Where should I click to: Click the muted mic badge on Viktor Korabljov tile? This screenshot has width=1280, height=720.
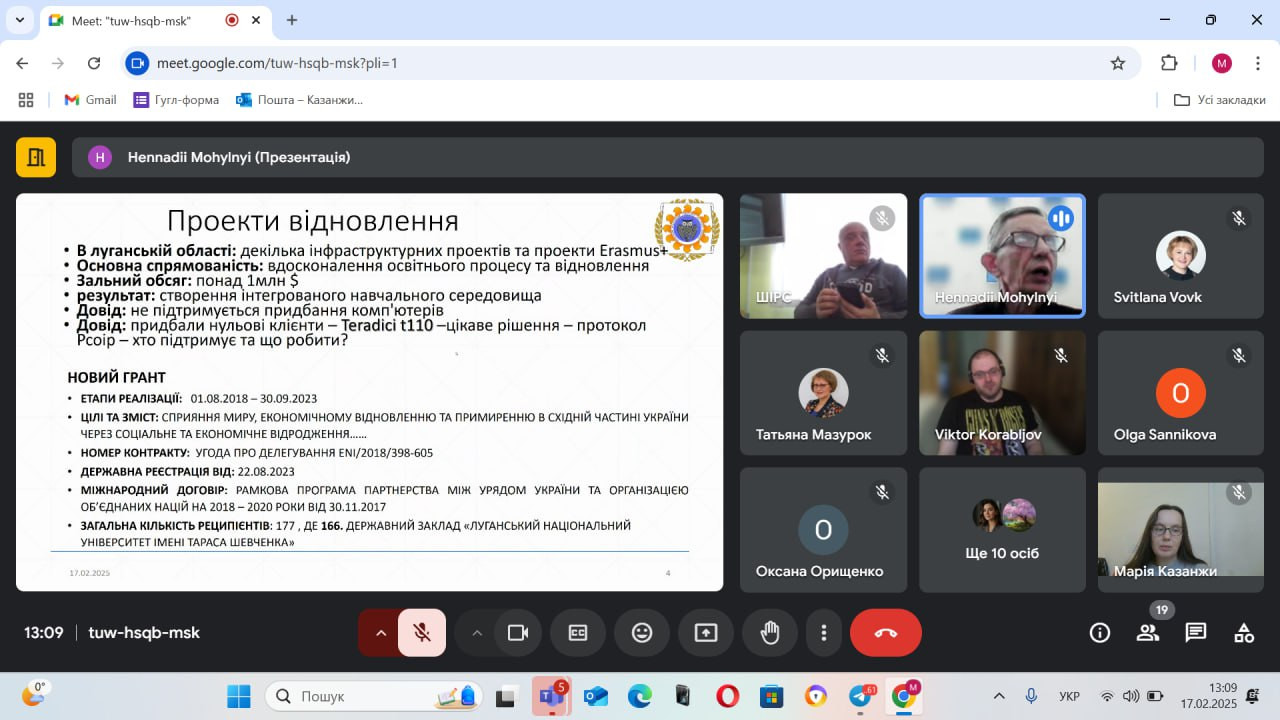[x=1060, y=355]
